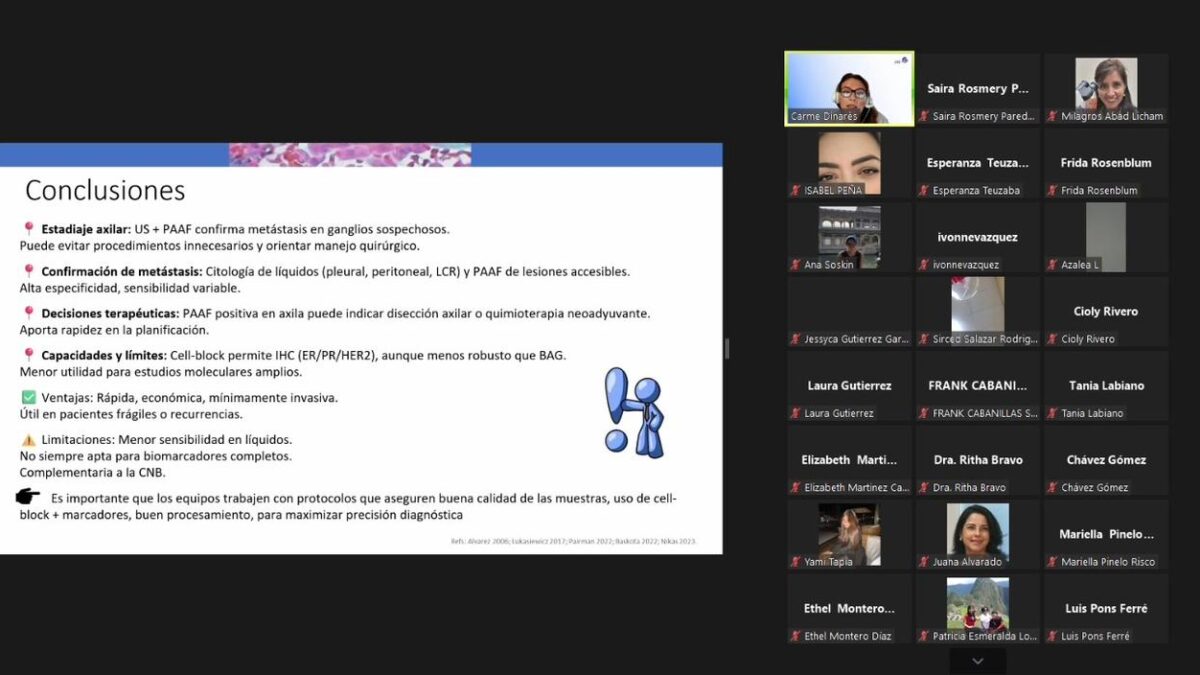
Task: Click the muted mic icon for Tania Labiano
Action: pyautogui.click(x=1052, y=413)
